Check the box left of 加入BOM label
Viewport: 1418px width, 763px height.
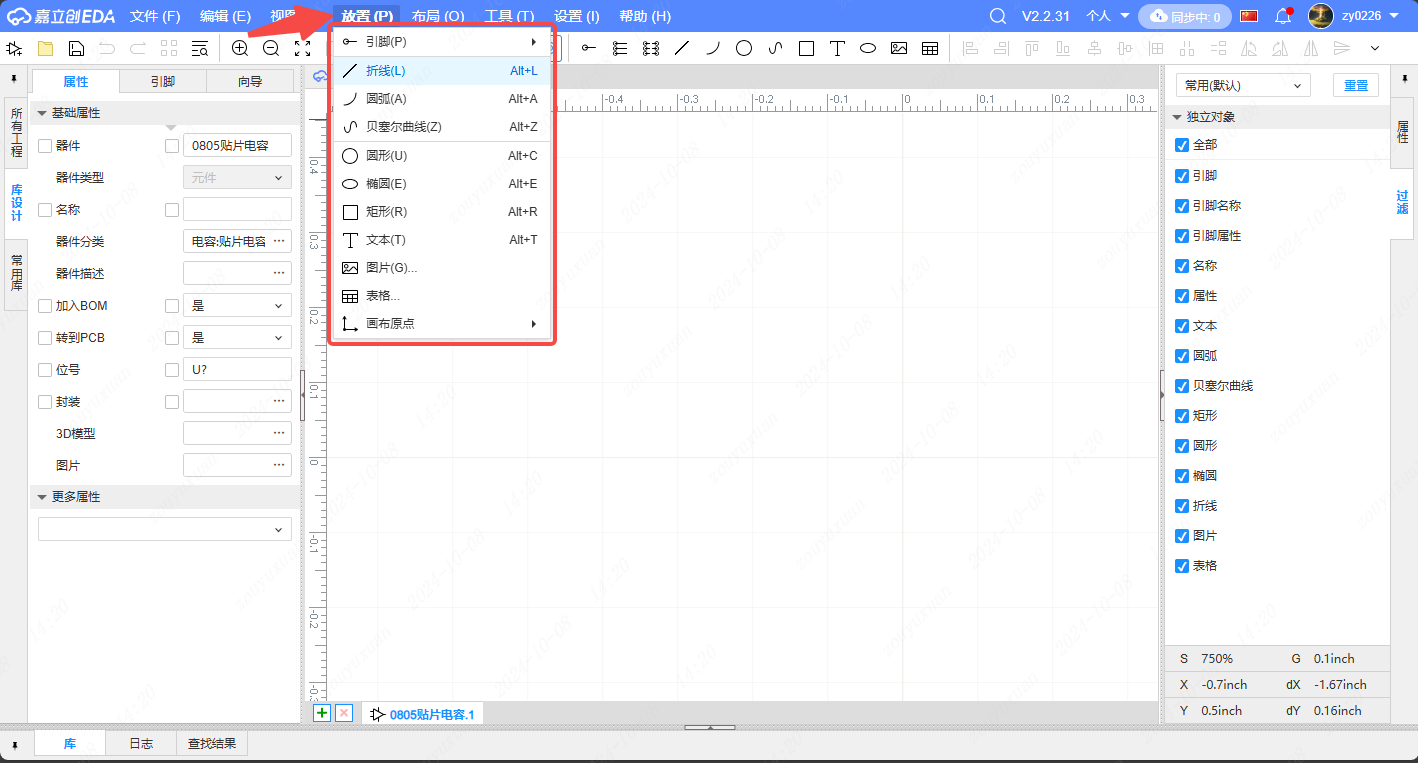pyautogui.click(x=45, y=306)
